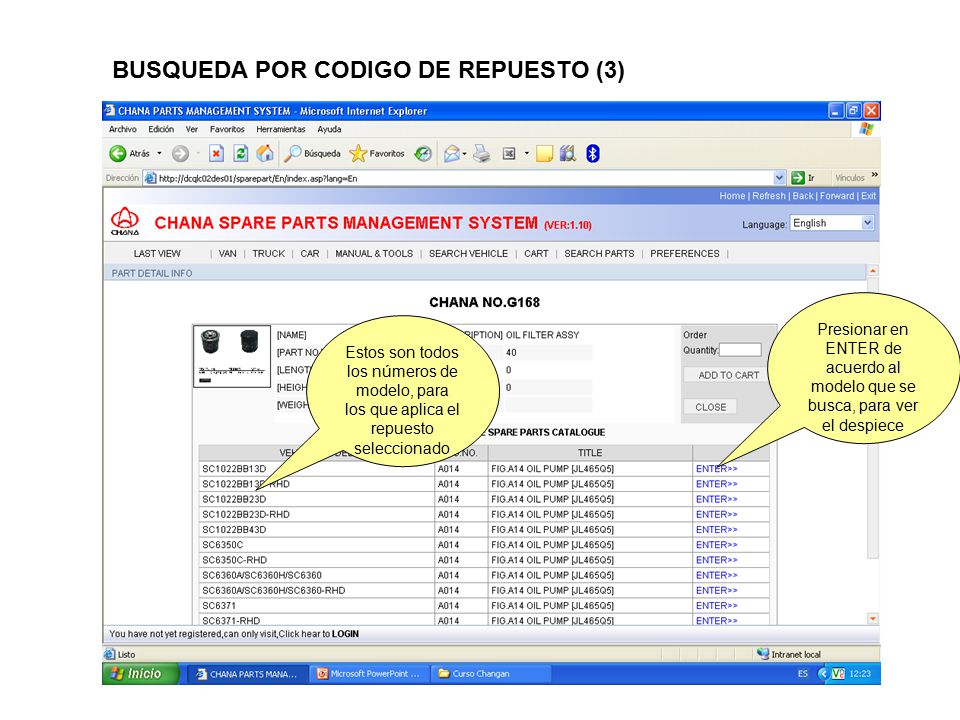Click the Windows Inicio start button

point(141,673)
